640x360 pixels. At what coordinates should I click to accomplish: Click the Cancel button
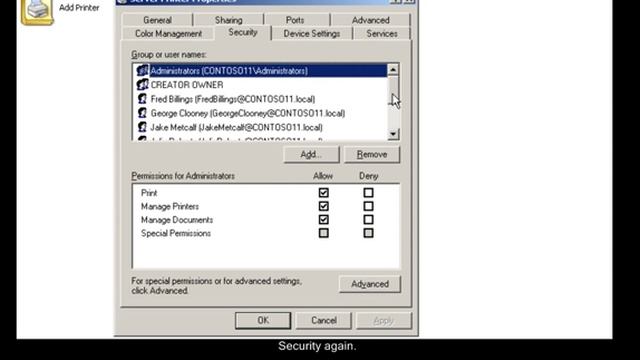324,320
